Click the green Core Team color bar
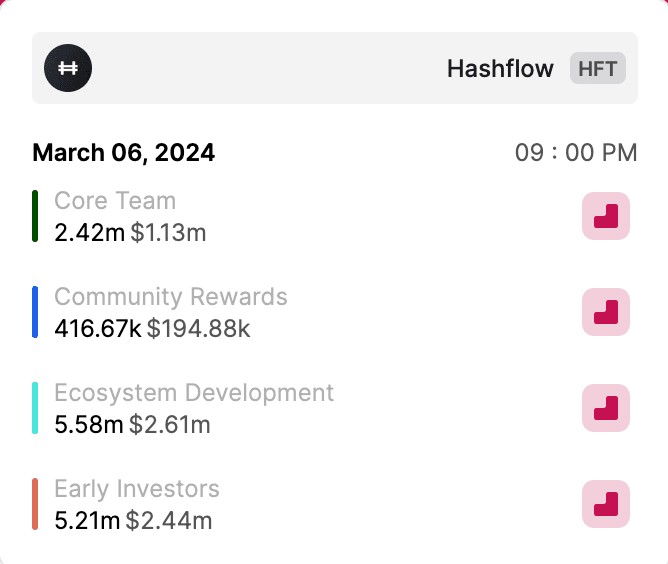668x564 pixels. tap(35, 216)
